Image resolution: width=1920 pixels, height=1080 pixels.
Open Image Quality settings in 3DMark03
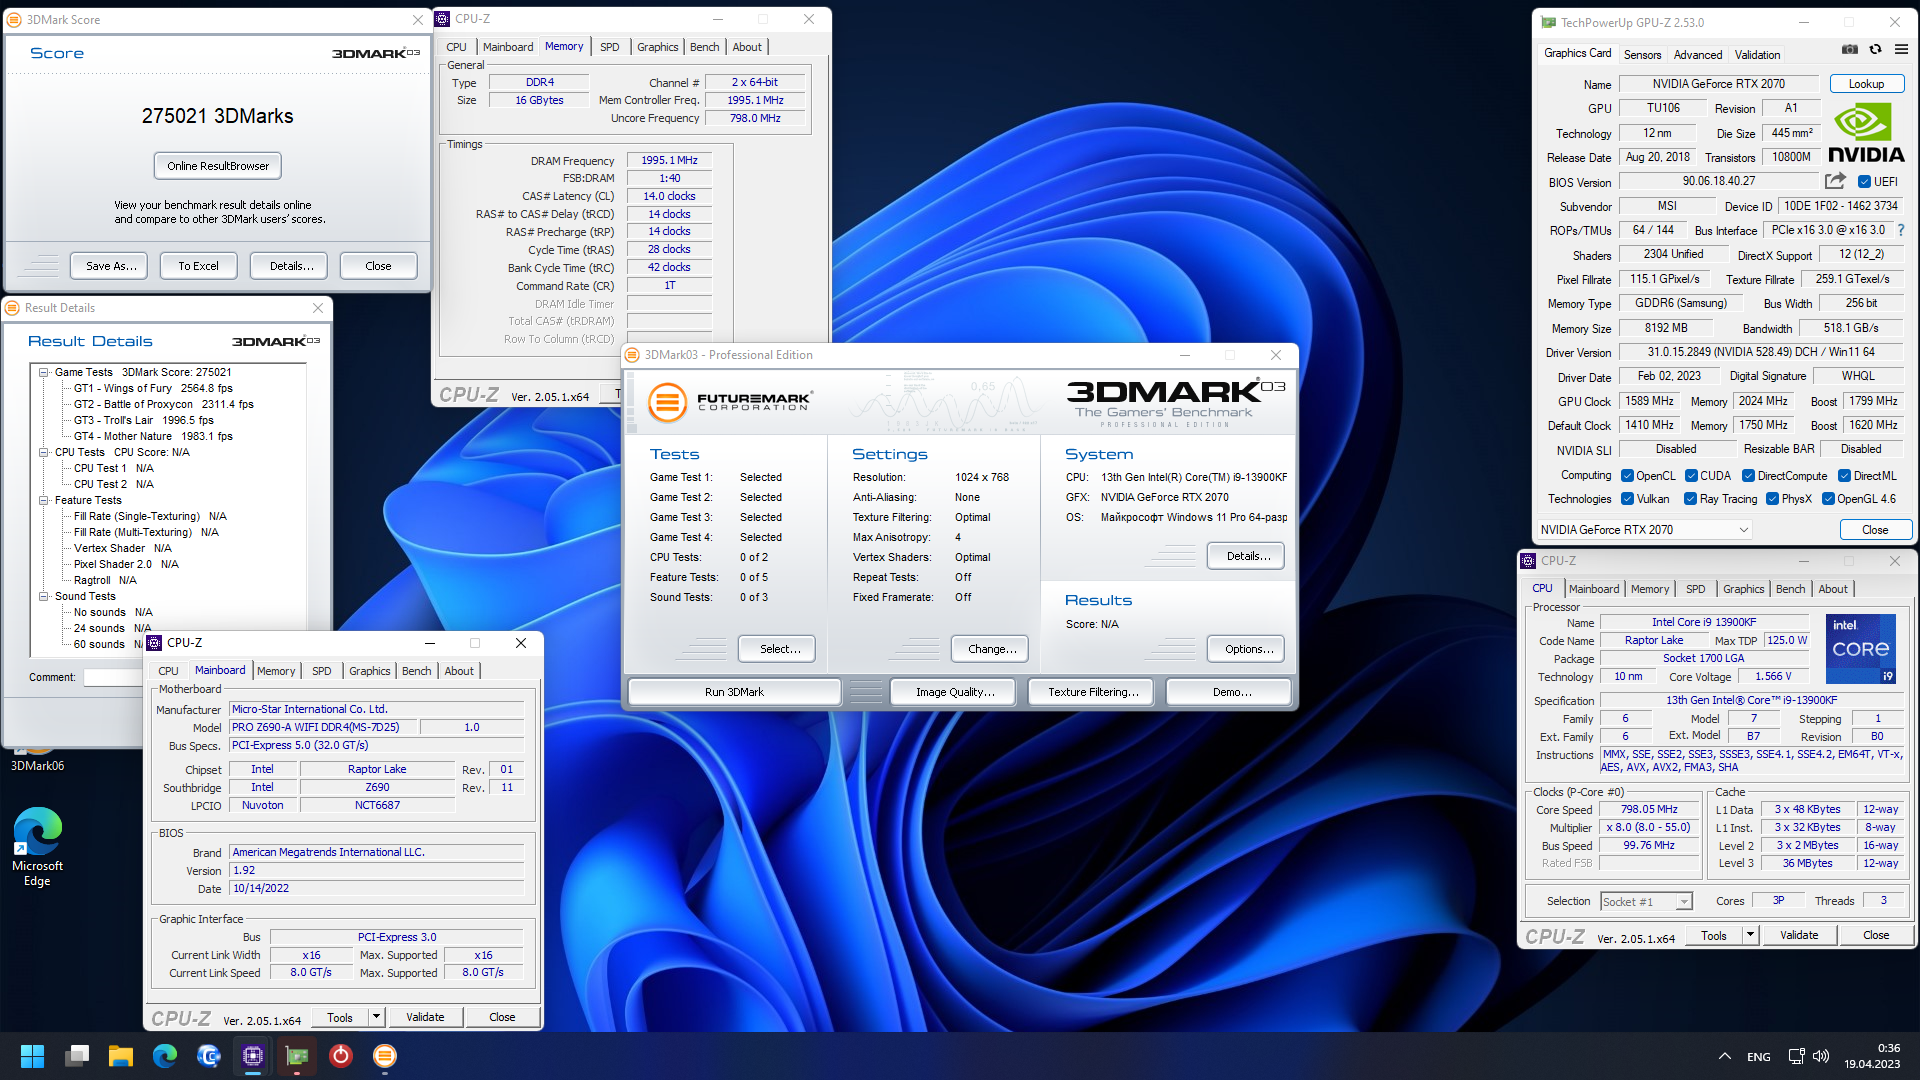coord(955,692)
